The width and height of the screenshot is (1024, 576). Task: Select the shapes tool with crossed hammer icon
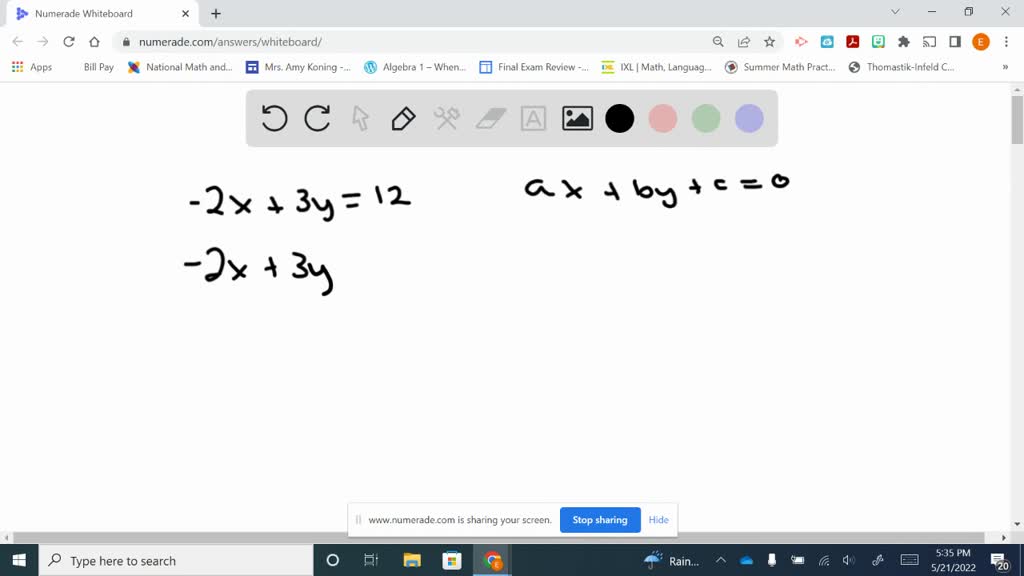[446, 118]
